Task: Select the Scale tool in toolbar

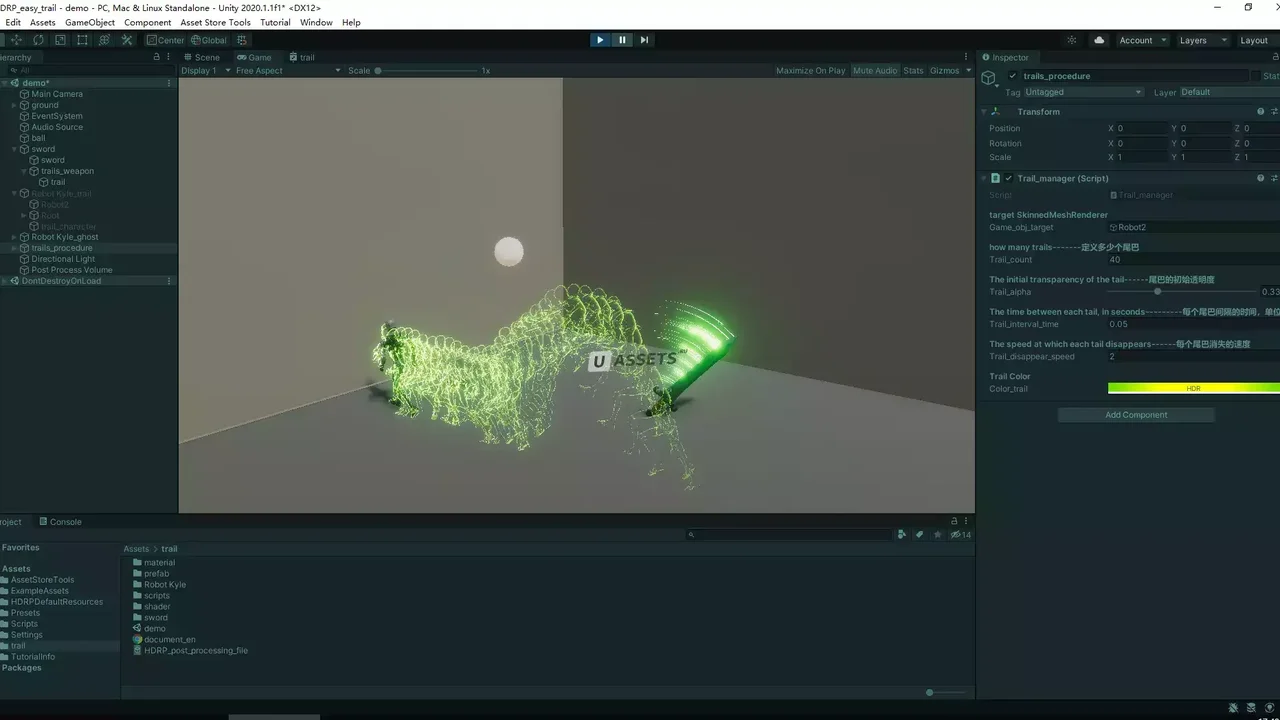Action: click(60, 40)
